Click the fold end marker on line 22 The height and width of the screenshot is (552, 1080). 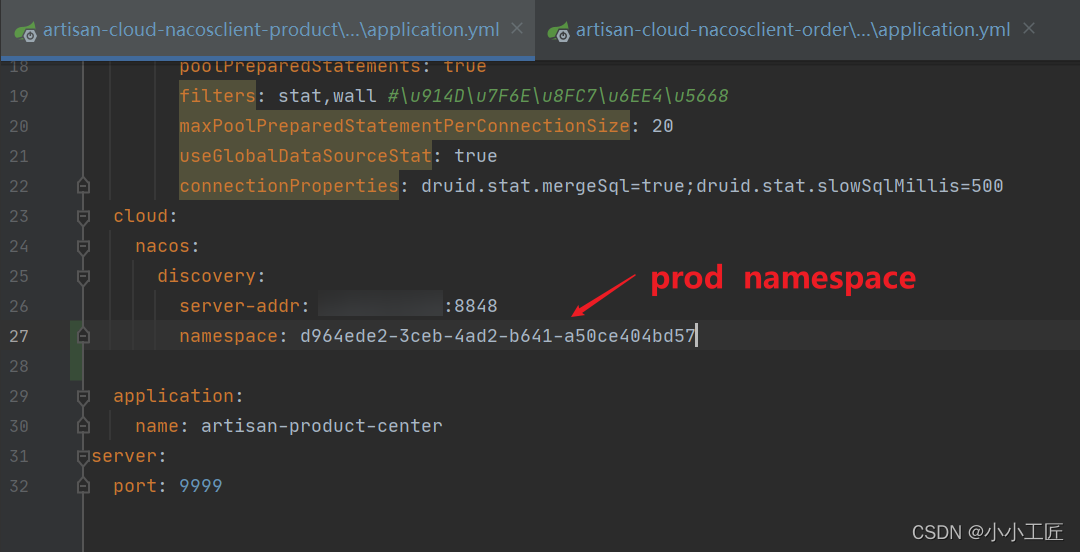click(83, 186)
